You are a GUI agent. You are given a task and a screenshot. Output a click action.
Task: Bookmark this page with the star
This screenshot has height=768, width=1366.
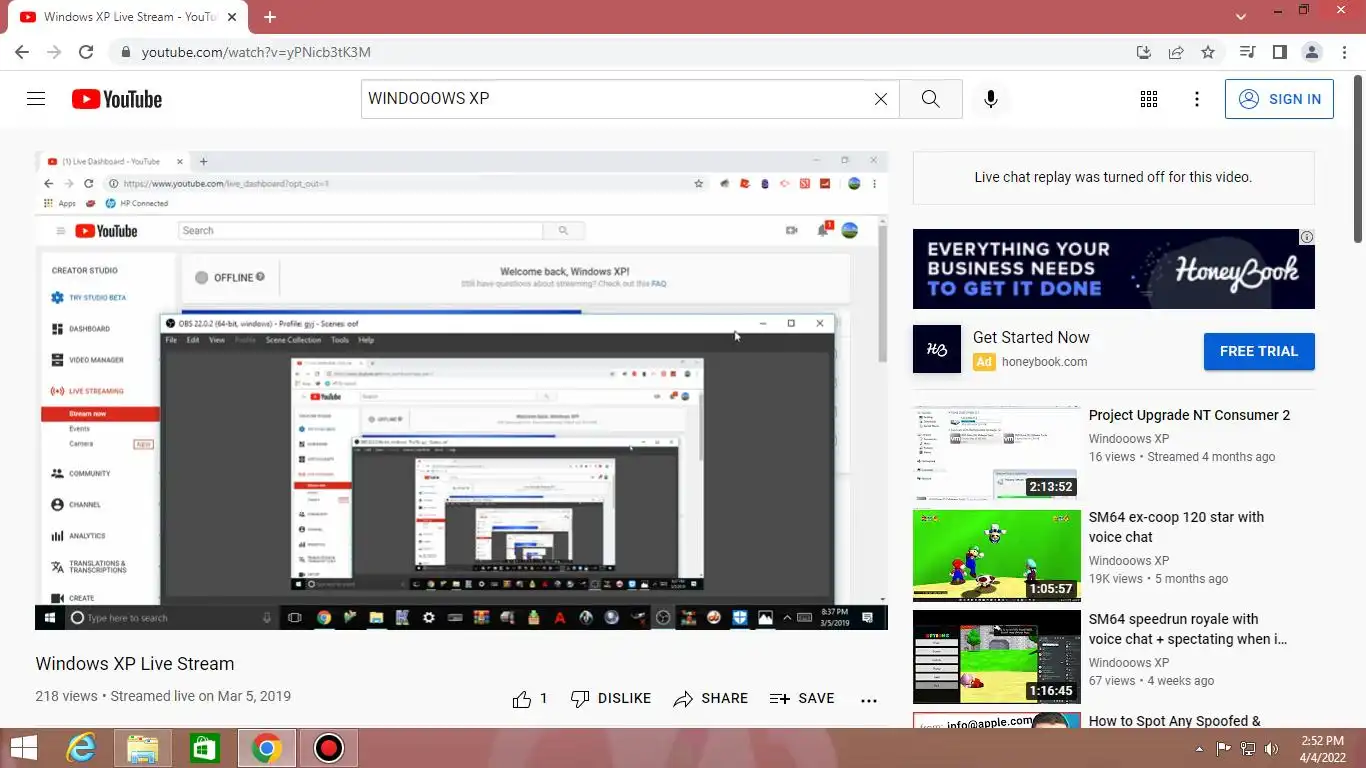pos(1208,52)
